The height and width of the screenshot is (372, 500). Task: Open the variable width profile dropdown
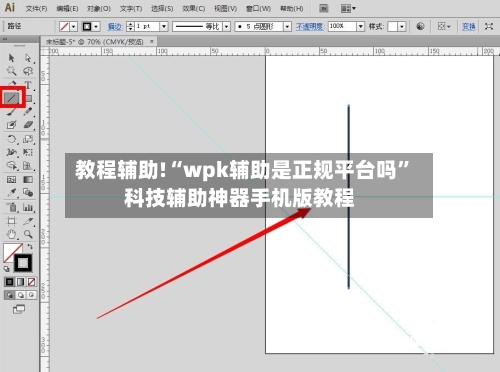tap(227, 26)
